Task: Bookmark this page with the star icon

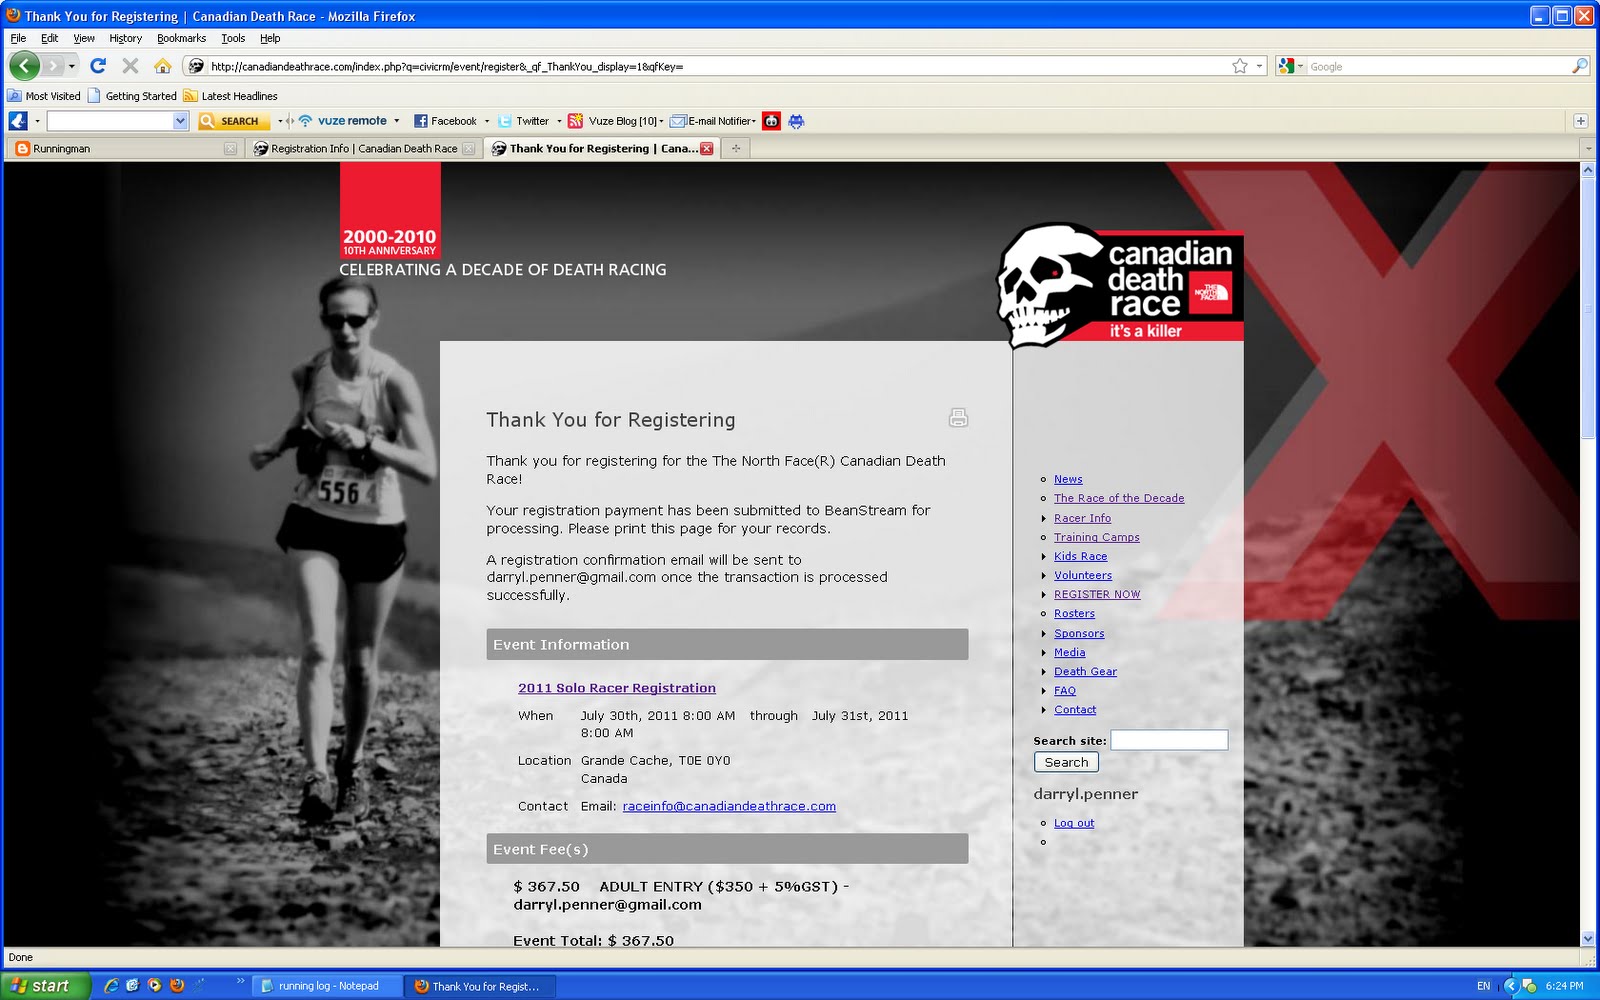Action: [x=1240, y=66]
